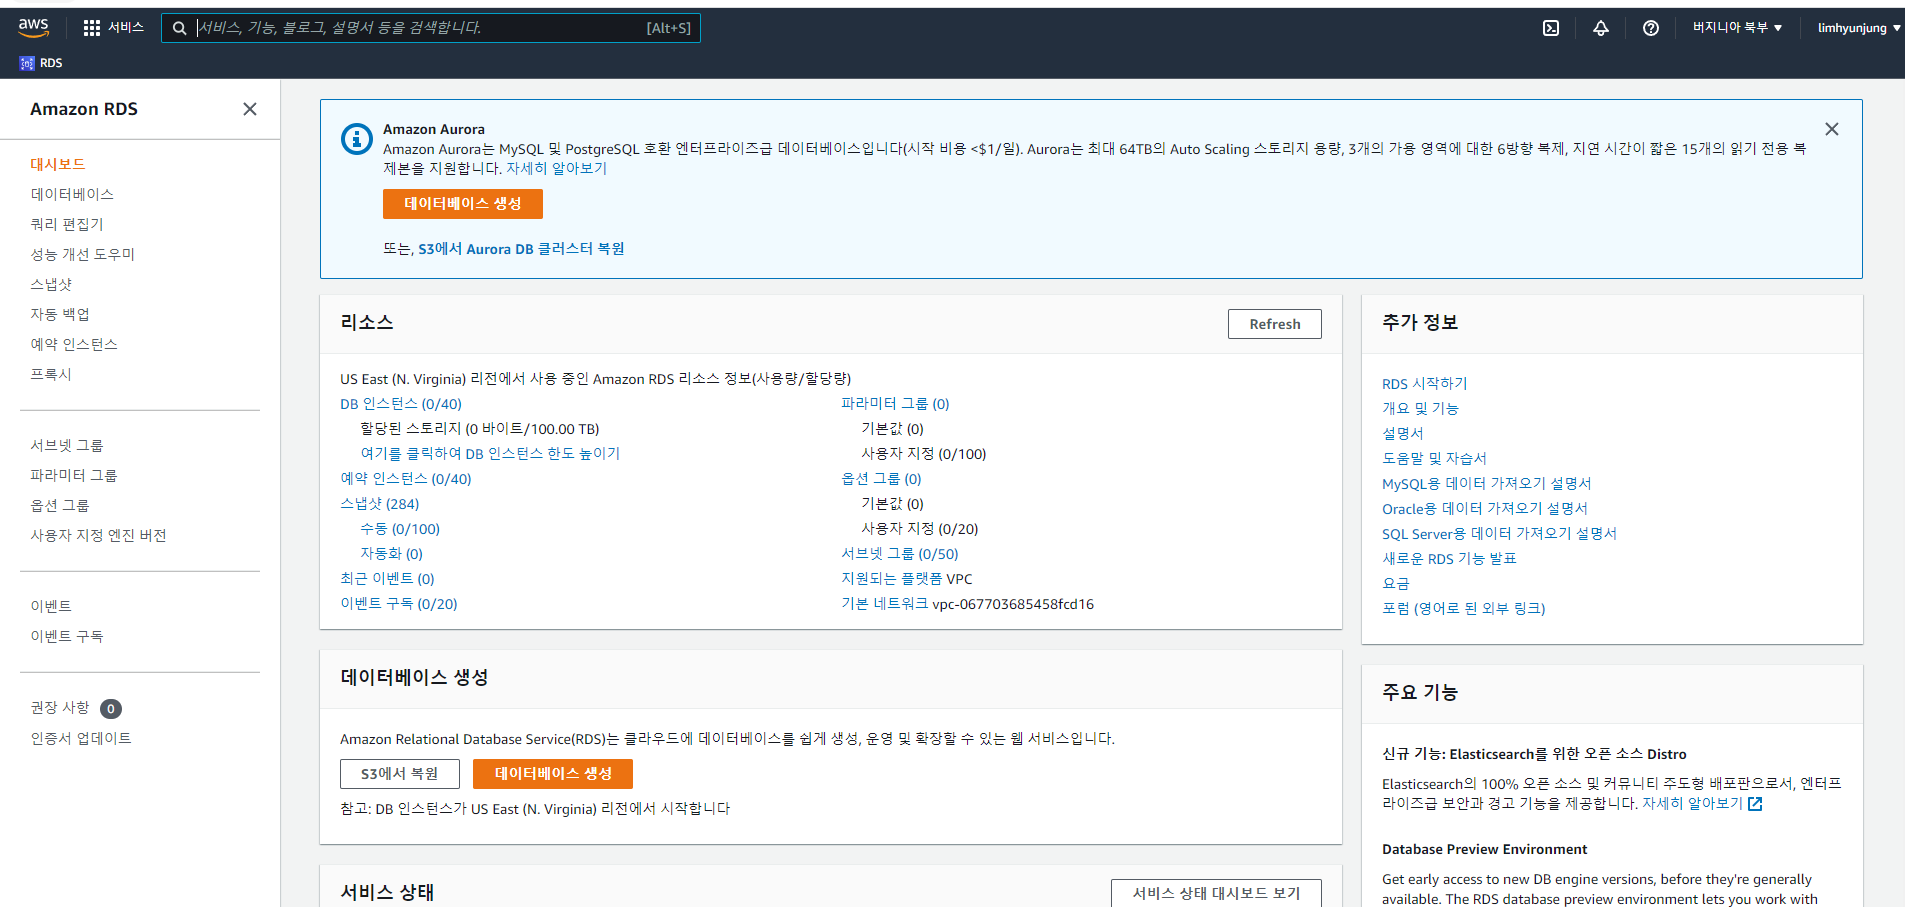Click 데이터베이스 생성 button in Aurora banner
This screenshot has height=907, width=1905.
[463, 204]
